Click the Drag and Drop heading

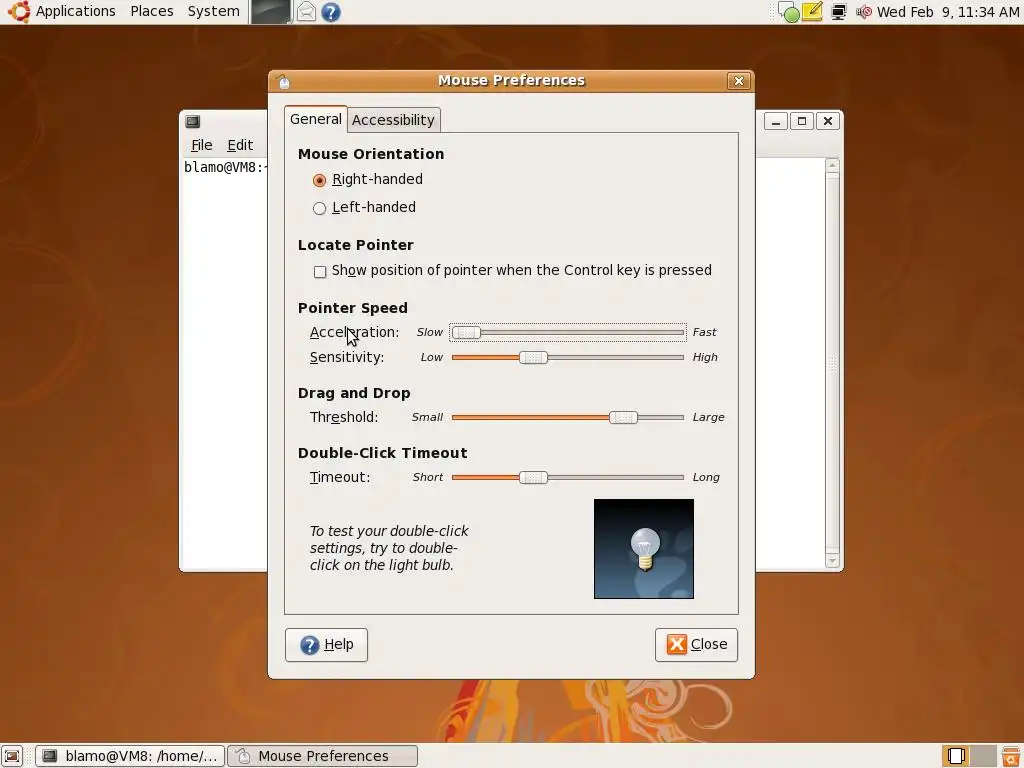click(354, 393)
